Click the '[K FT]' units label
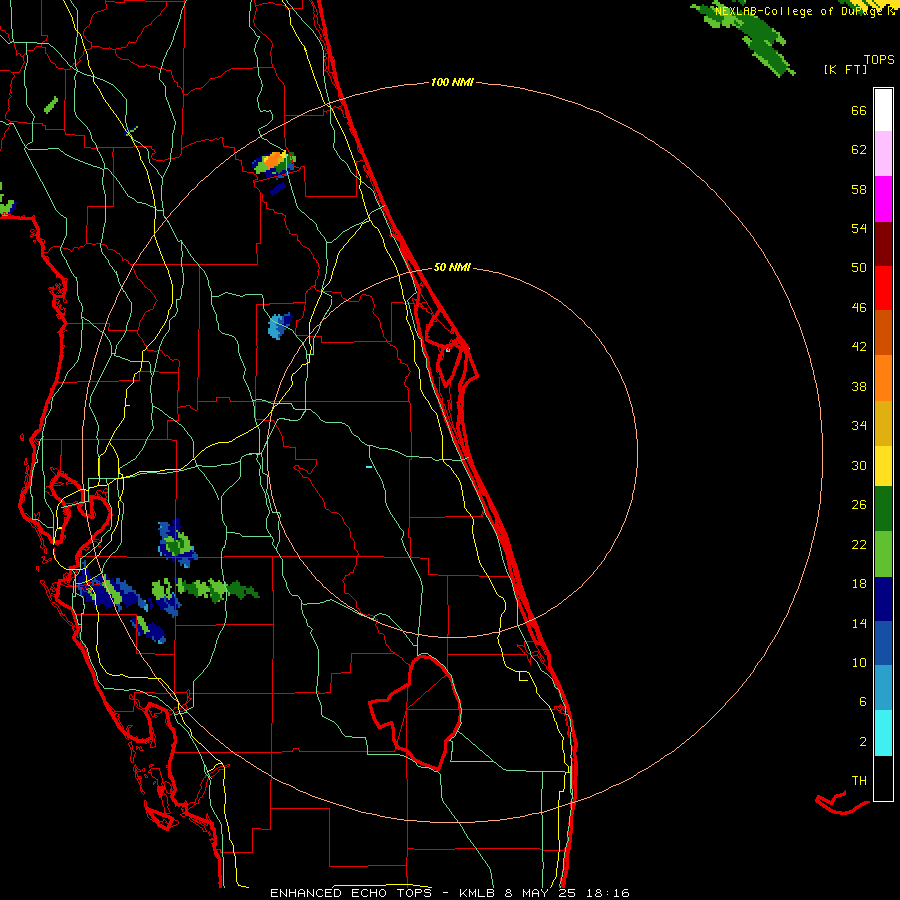 (x=845, y=70)
